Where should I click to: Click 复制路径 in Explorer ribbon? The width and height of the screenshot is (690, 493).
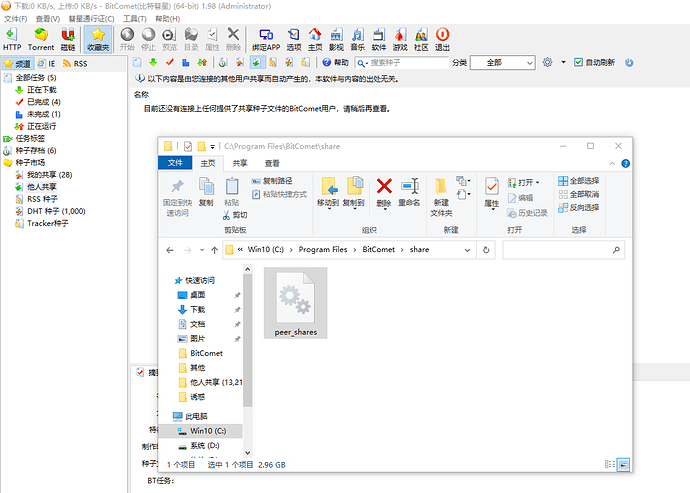(272, 181)
